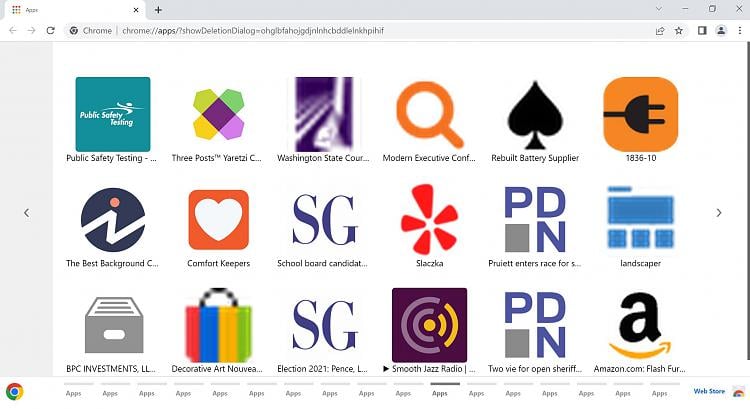This screenshot has height=409, width=750.
Task: Click the label 'Comfort Keepers'
Action: click(219, 264)
